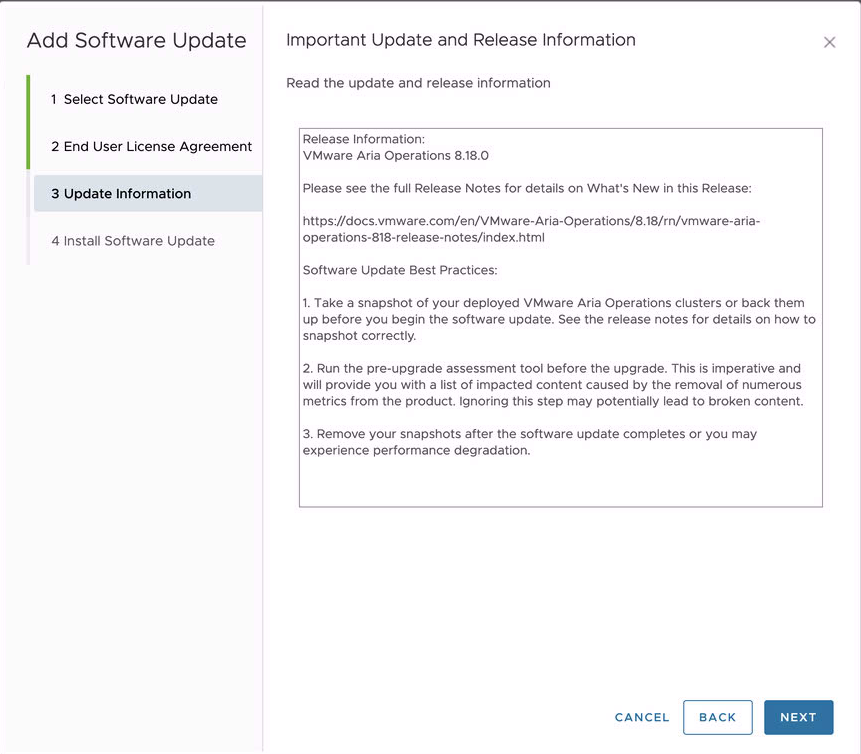Click the VMware Aria Operations 8.18.0 line
The width and height of the screenshot is (861, 754).
coord(395,155)
